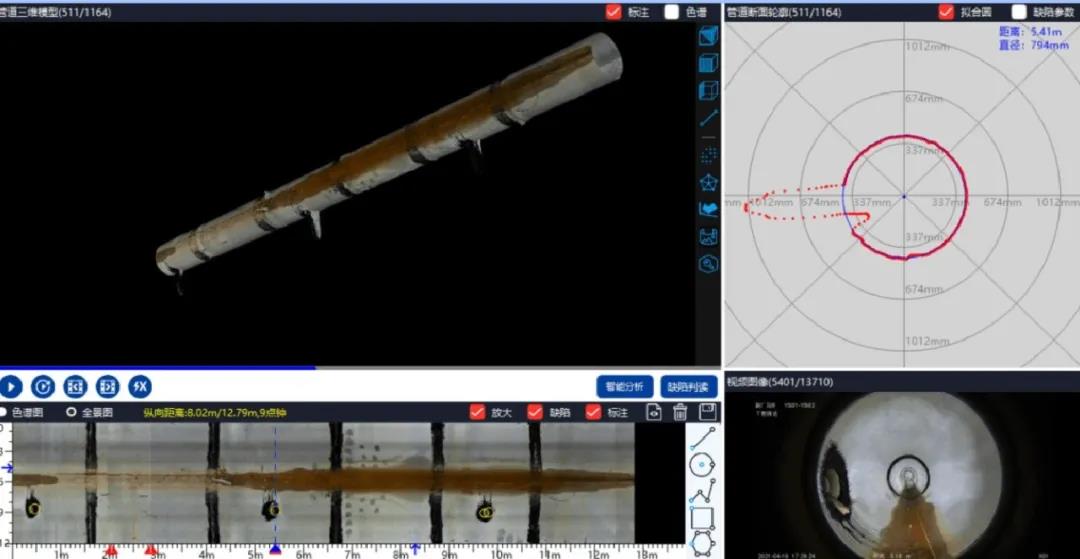Toggle the 放大 checkbox above panorama
1080x559 pixels.
point(477,412)
